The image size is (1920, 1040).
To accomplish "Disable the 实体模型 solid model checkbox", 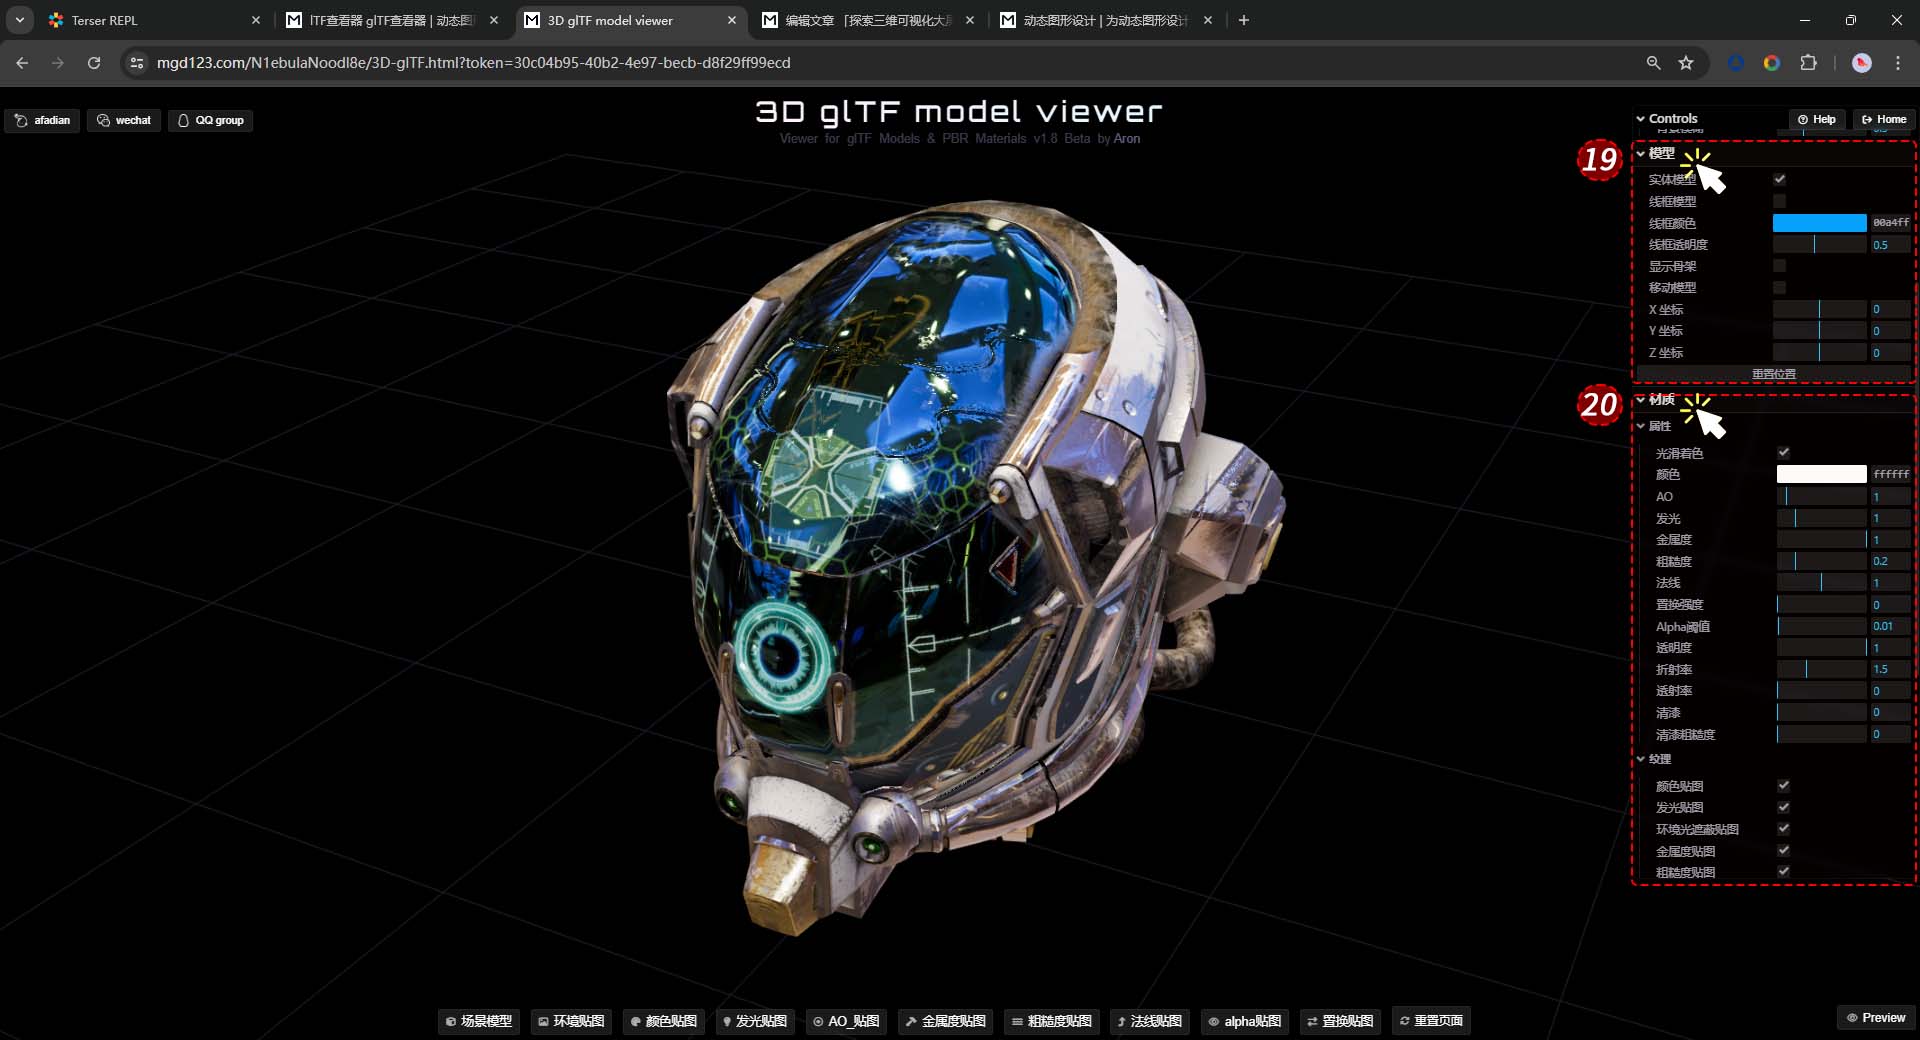I will (1779, 179).
